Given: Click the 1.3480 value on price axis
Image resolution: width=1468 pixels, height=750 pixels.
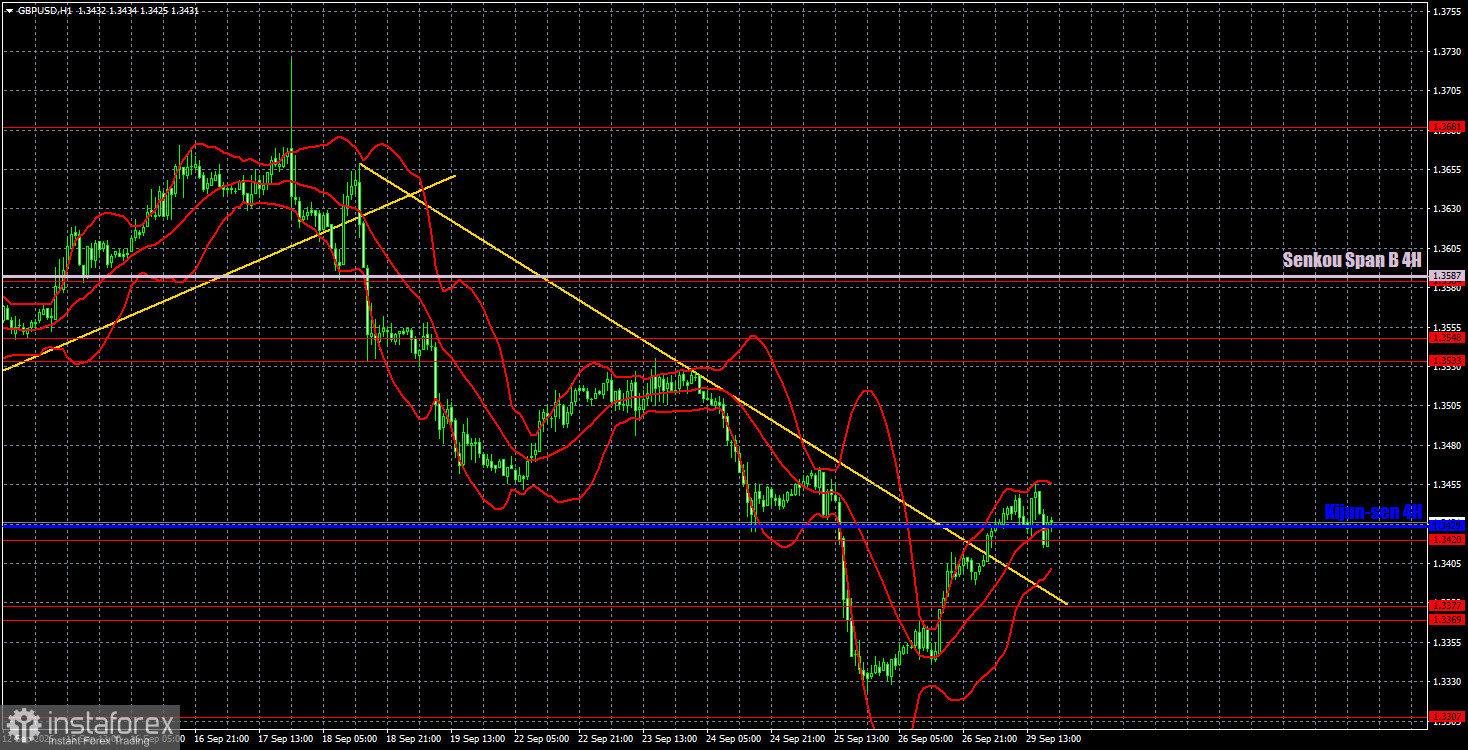Looking at the screenshot, I should (1447, 446).
